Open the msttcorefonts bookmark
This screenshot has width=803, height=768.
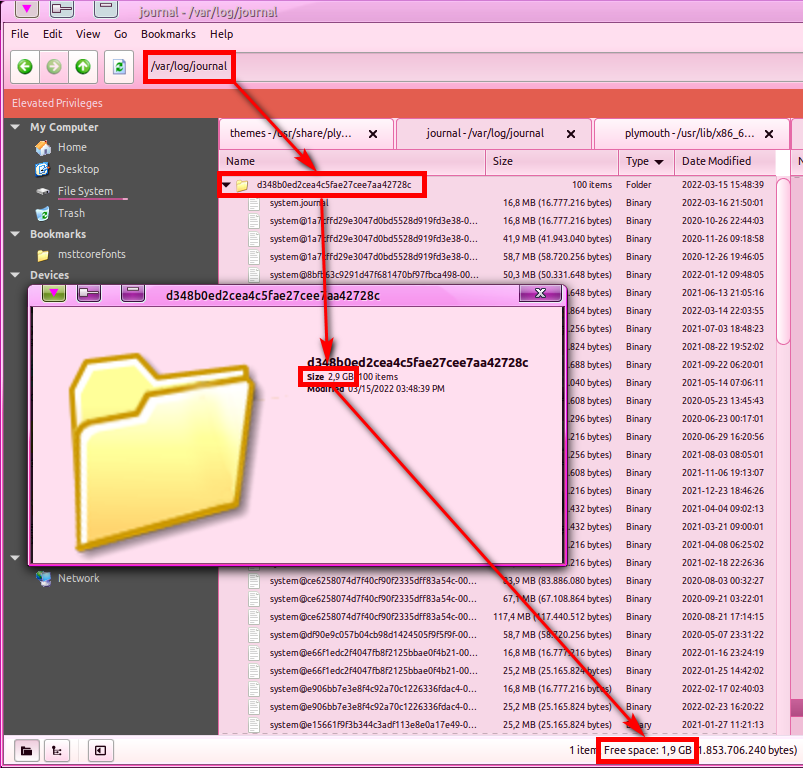[91, 254]
